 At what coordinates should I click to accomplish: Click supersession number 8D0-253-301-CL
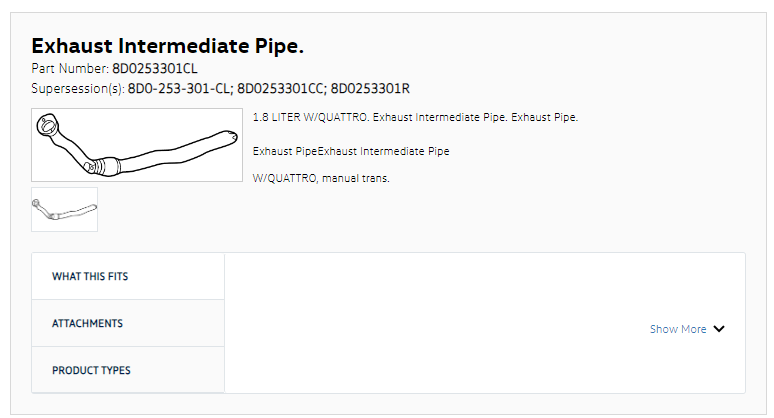coord(179,89)
